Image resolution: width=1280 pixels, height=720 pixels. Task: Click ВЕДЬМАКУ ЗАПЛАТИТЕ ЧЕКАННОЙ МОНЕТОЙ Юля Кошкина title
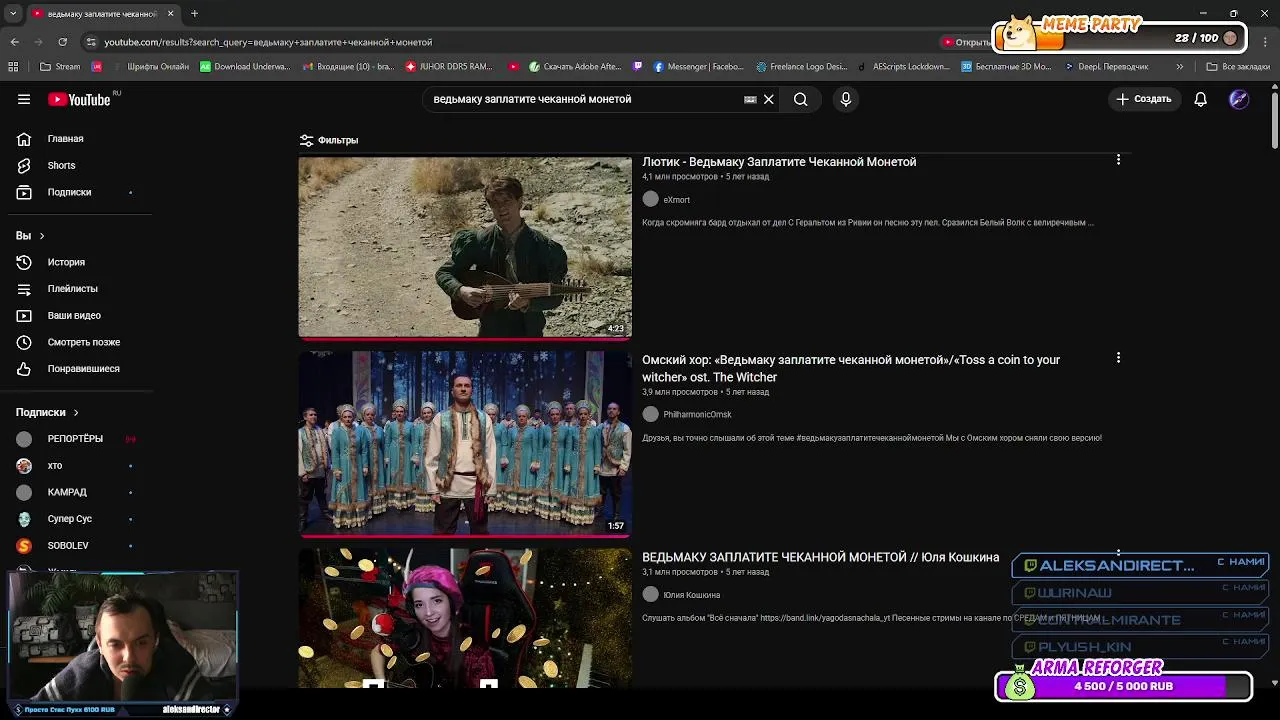point(820,557)
